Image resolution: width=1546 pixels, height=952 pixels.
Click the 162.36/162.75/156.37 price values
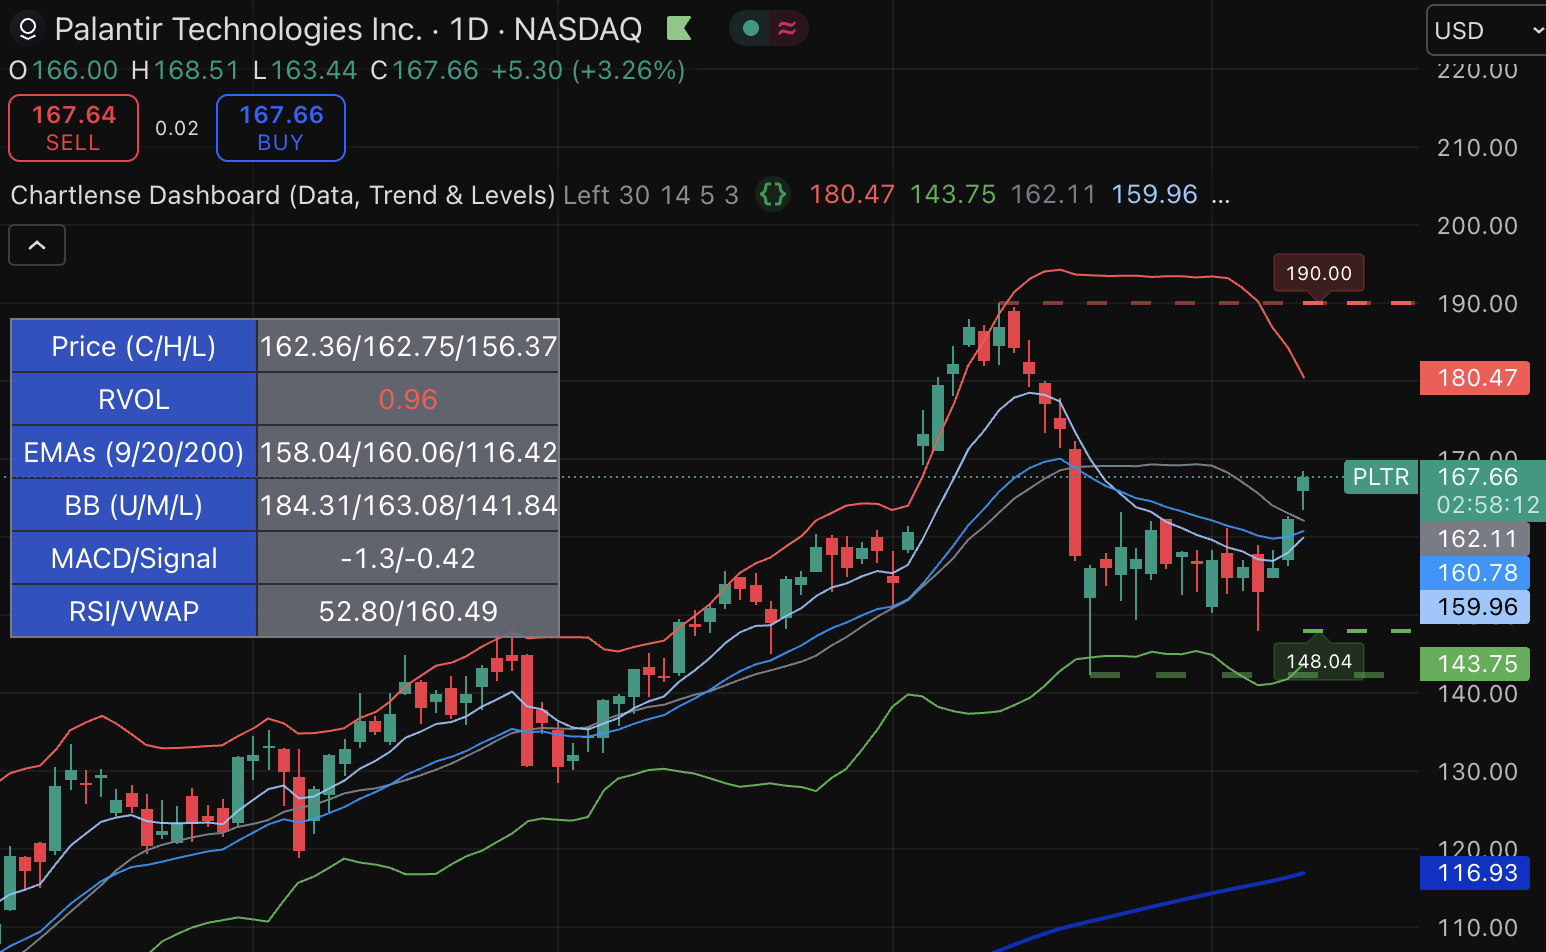coord(408,347)
